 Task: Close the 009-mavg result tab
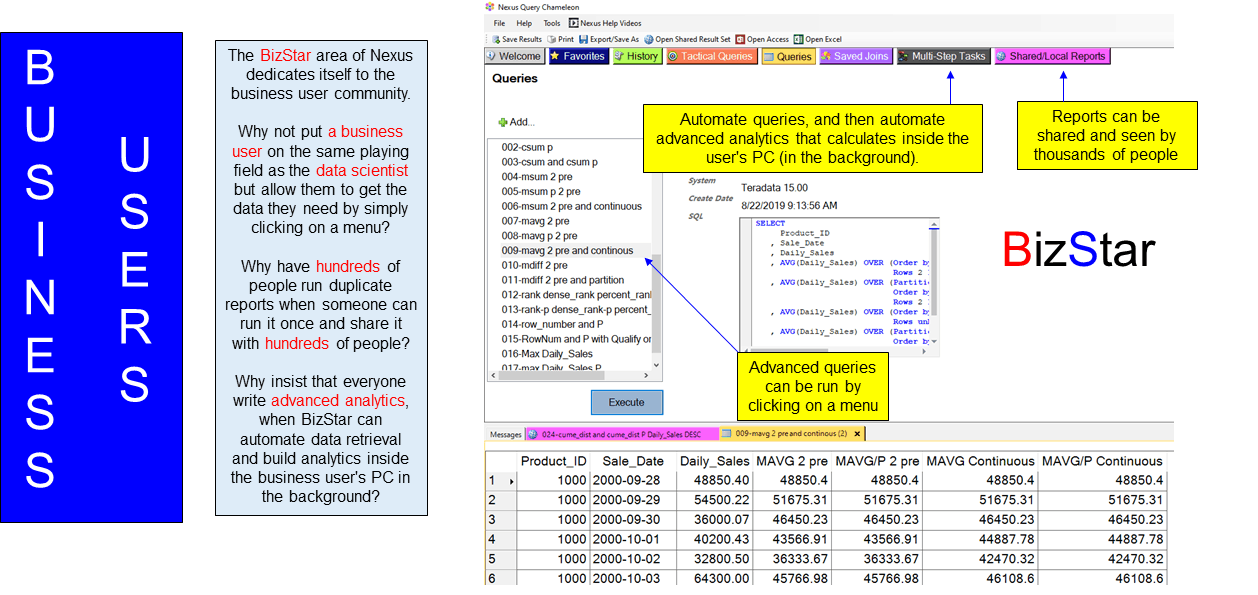[x=857, y=434]
